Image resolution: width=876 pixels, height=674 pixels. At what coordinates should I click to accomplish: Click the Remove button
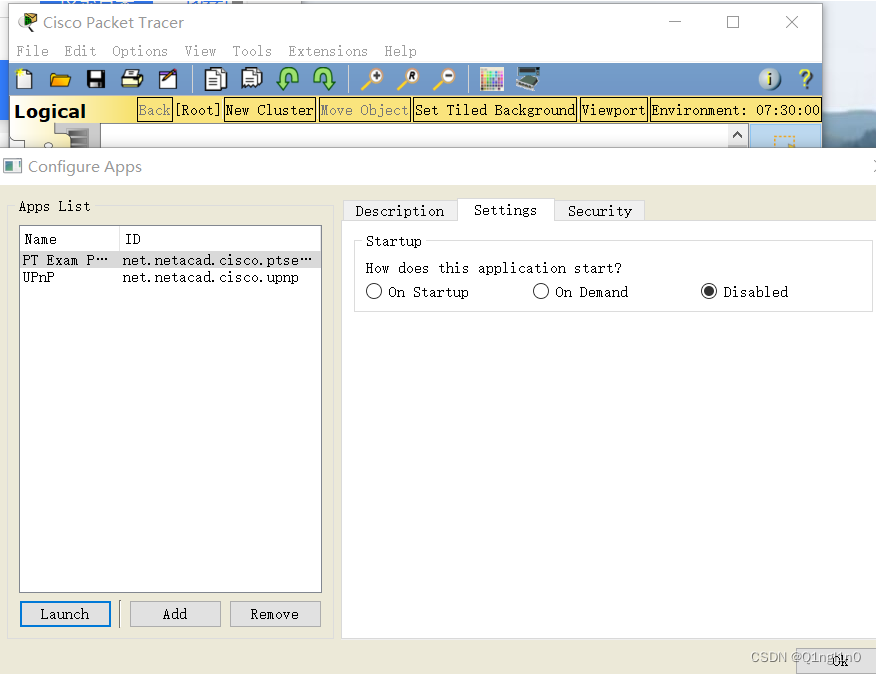point(275,614)
